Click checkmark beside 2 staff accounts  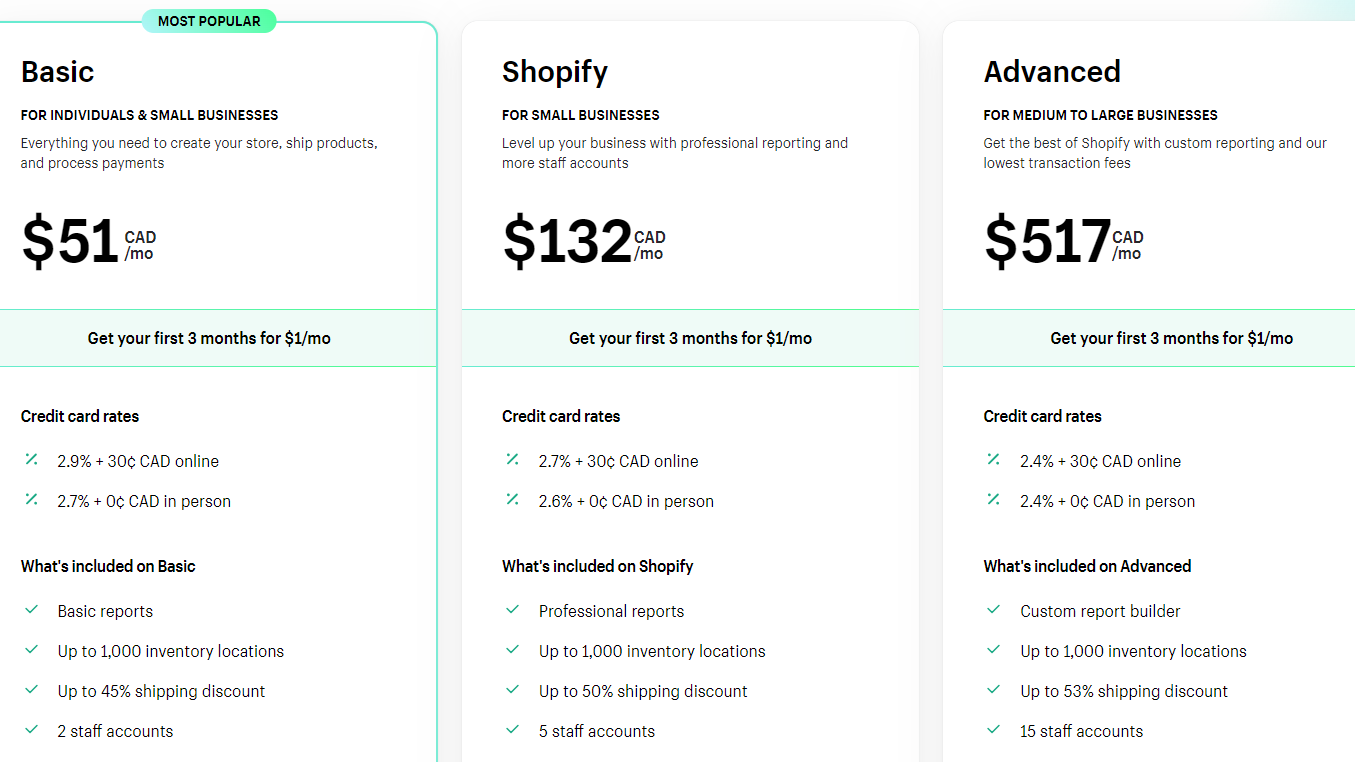(32, 730)
